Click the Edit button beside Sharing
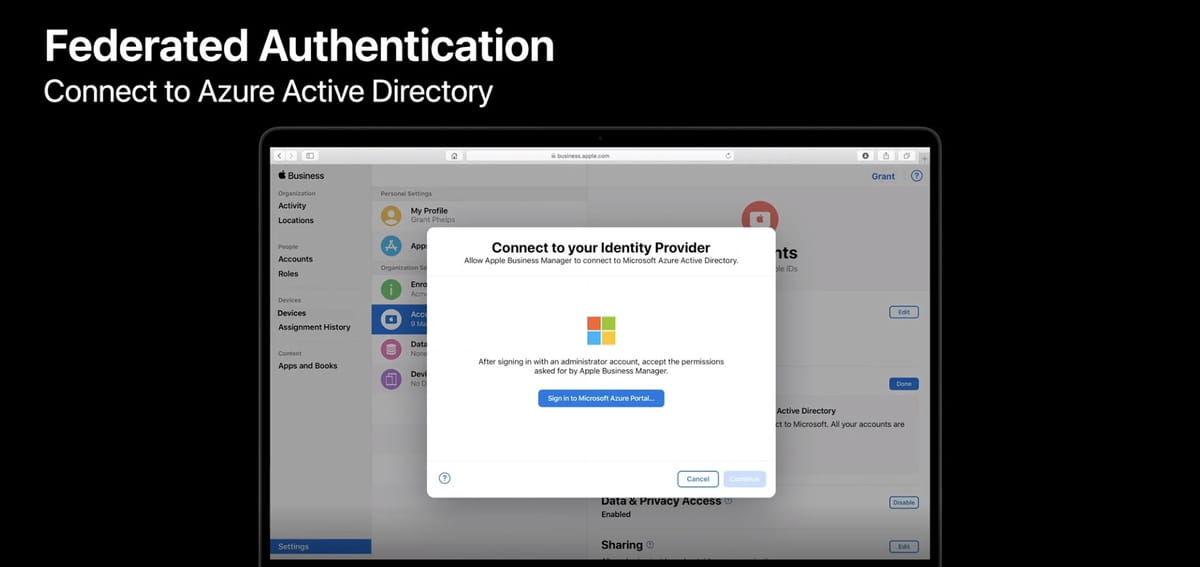Image resolution: width=1200 pixels, height=567 pixels. [x=904, y=547]
